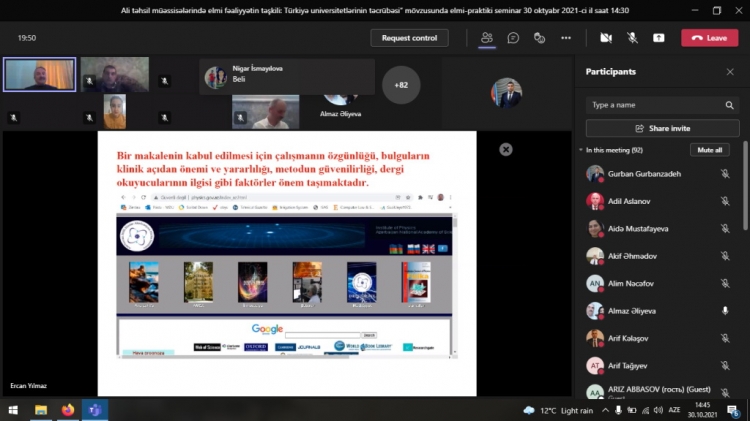Open the More actions ellipsis menu
Image resolution: width=750 pixels, height=421 pixels.
click(x=566, y=38)
